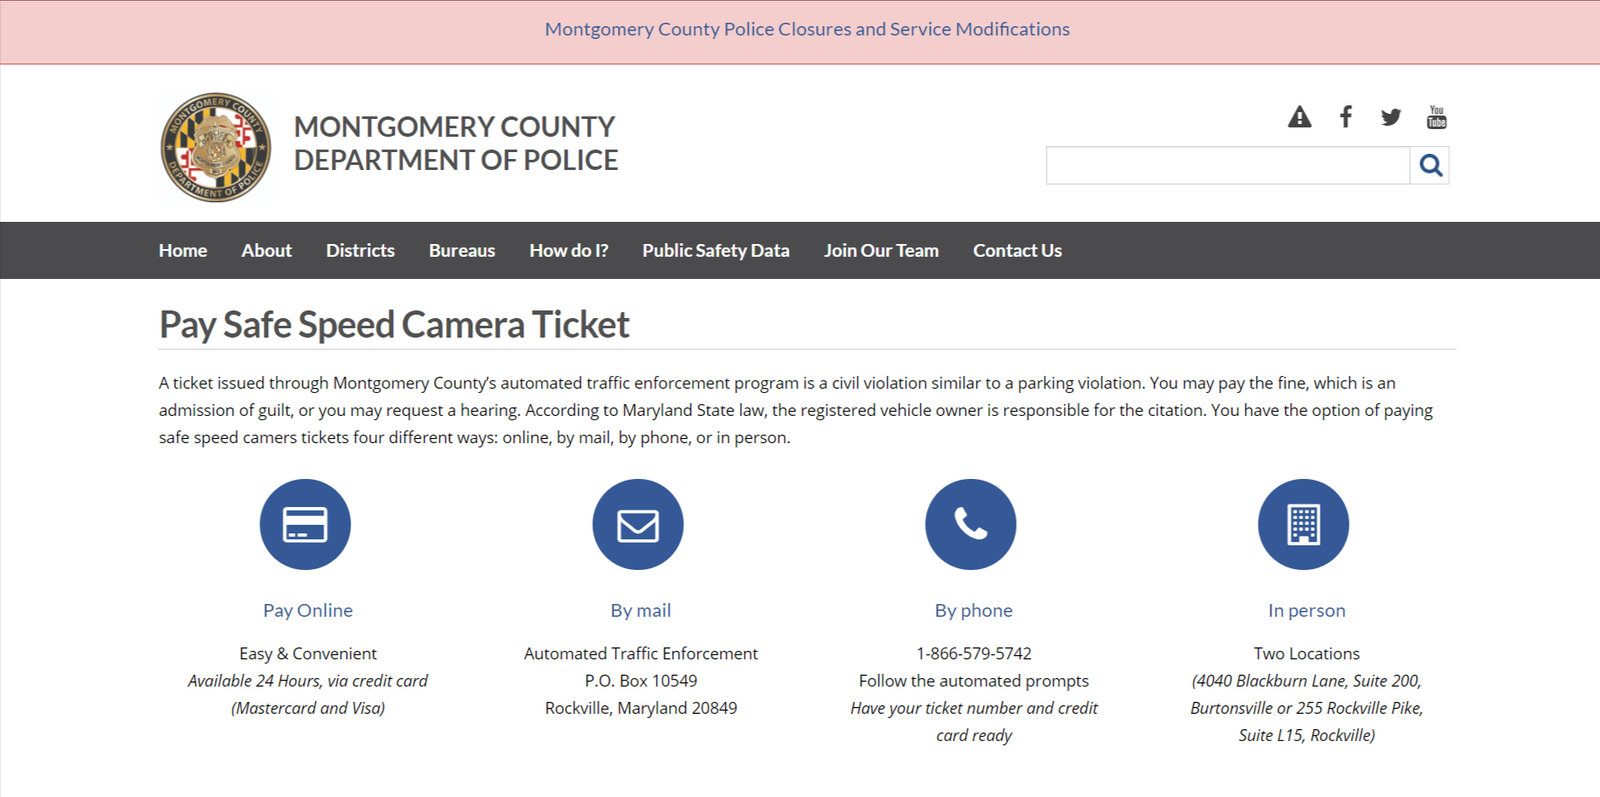Focus the site search text field
This screenshot has width=1600, height=797.
[1228, 165]
